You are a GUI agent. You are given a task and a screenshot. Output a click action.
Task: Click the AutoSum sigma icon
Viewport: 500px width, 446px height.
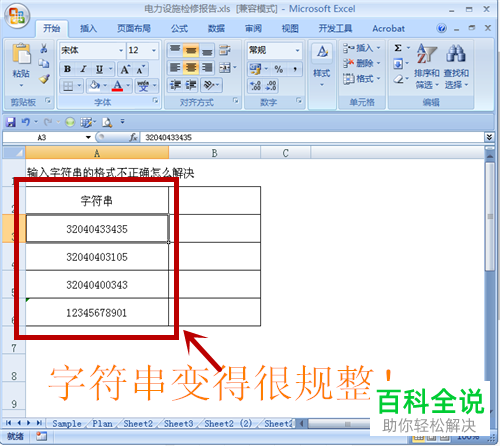(398, 48)
